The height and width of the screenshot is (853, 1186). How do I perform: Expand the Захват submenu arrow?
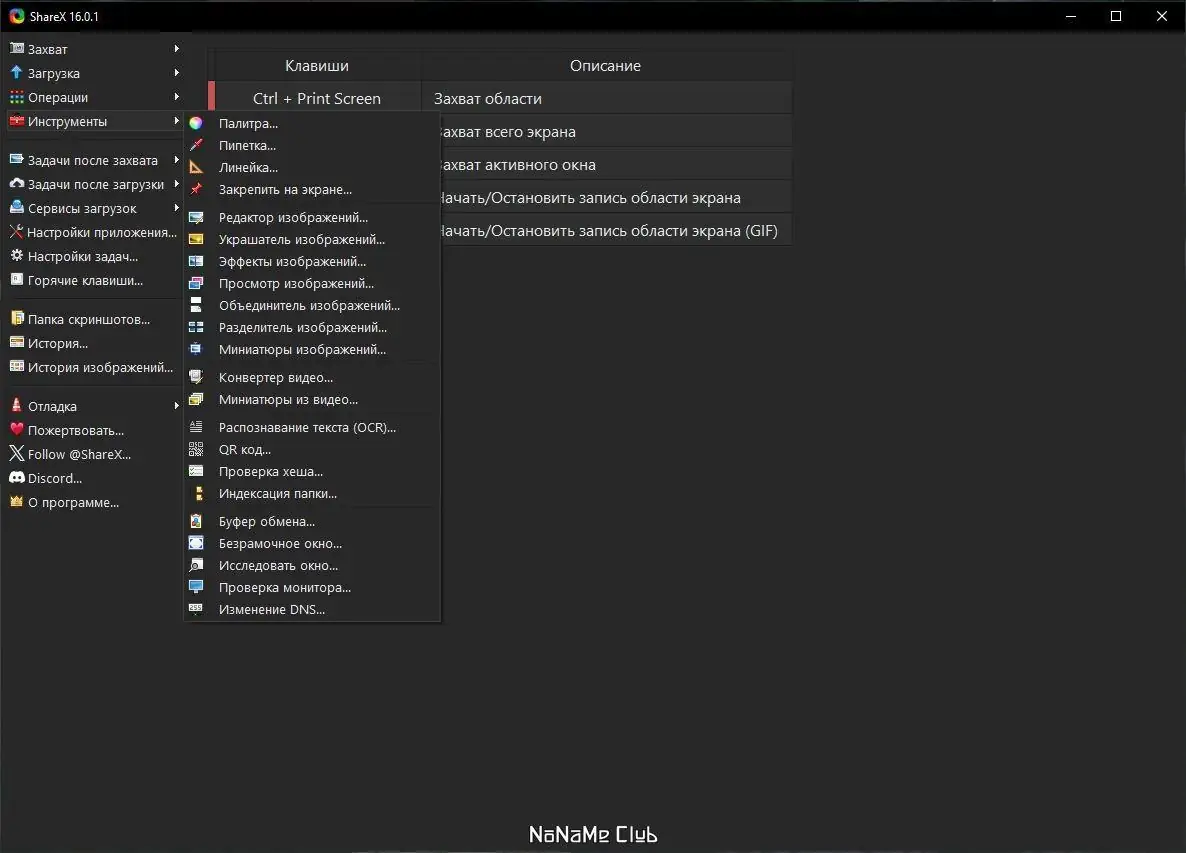[x=176, y=48]
